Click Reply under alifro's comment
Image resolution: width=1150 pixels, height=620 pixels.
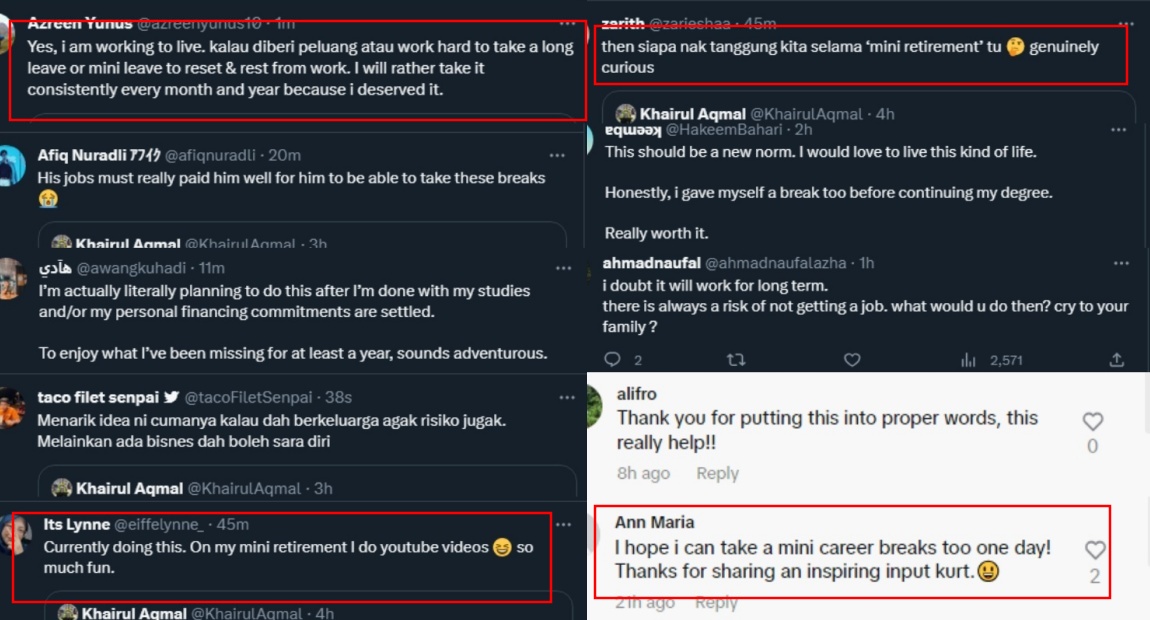pyautogui.click(x=717, y=473)
